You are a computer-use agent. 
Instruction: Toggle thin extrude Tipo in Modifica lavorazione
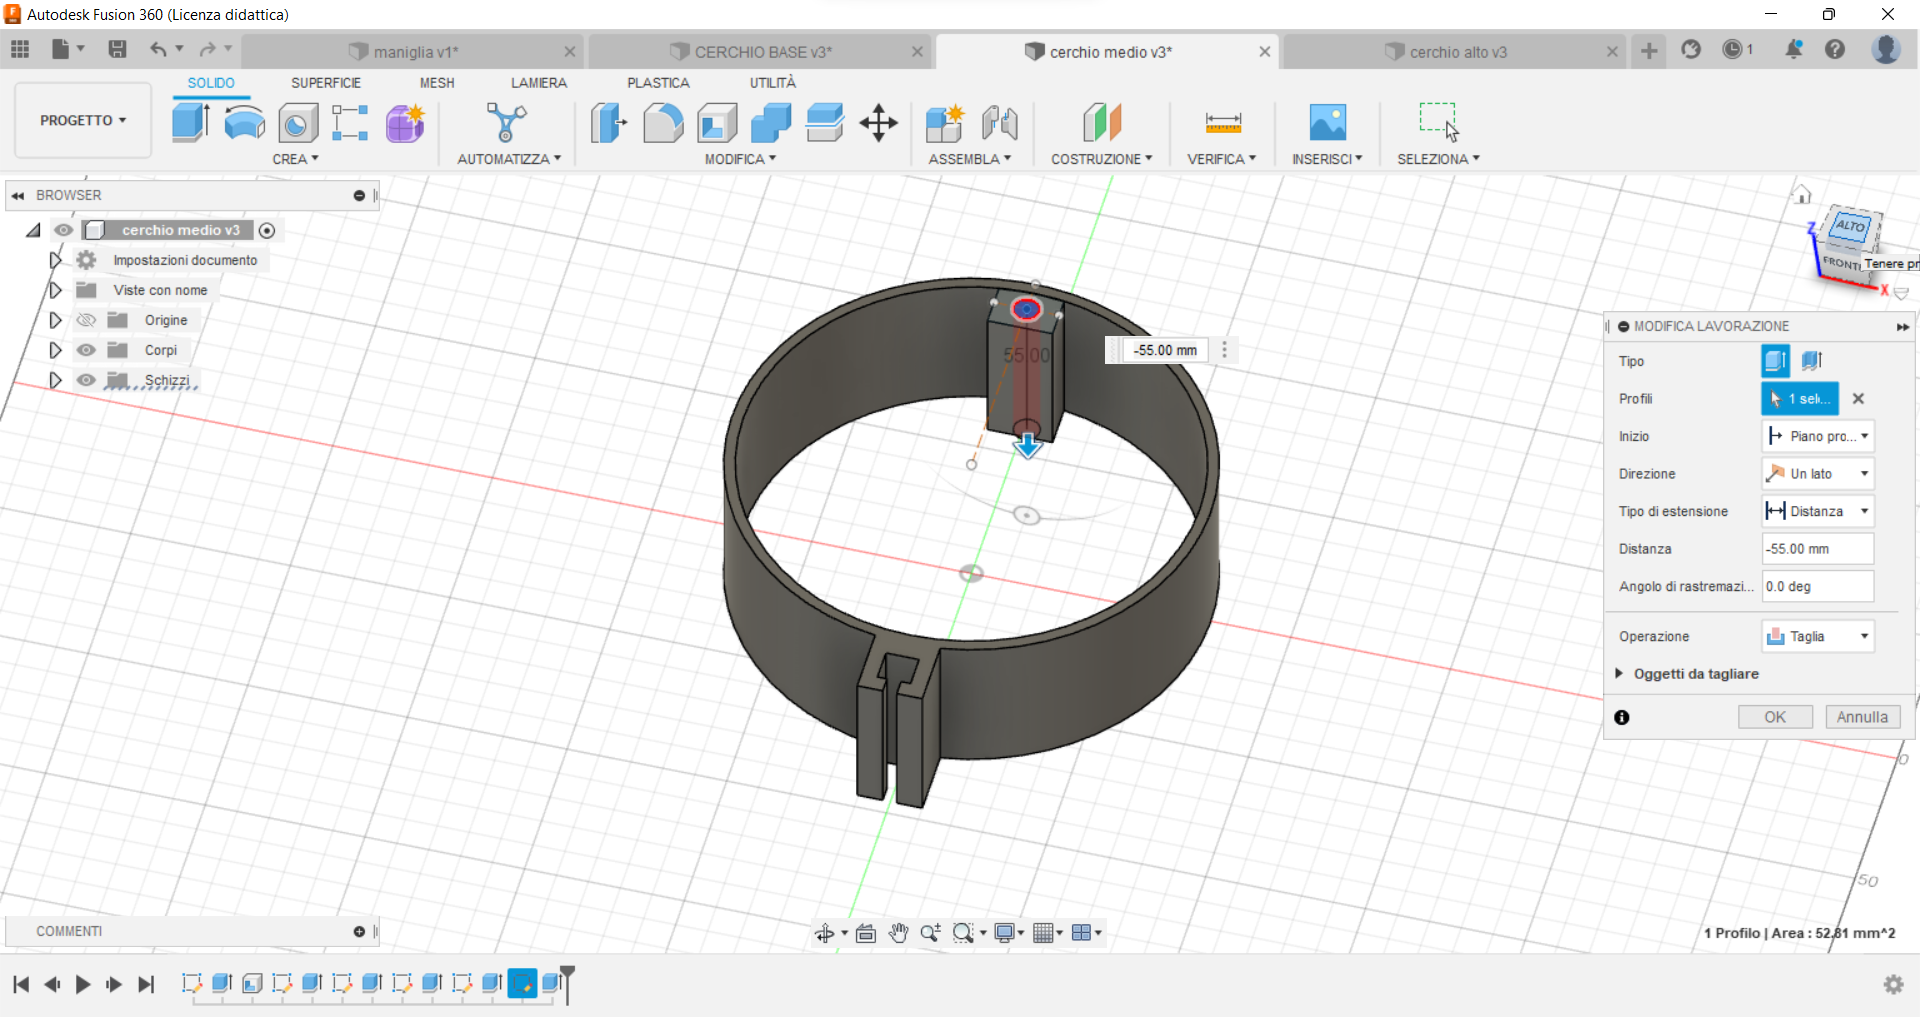pyautogui.click(x=1810, y=361)
